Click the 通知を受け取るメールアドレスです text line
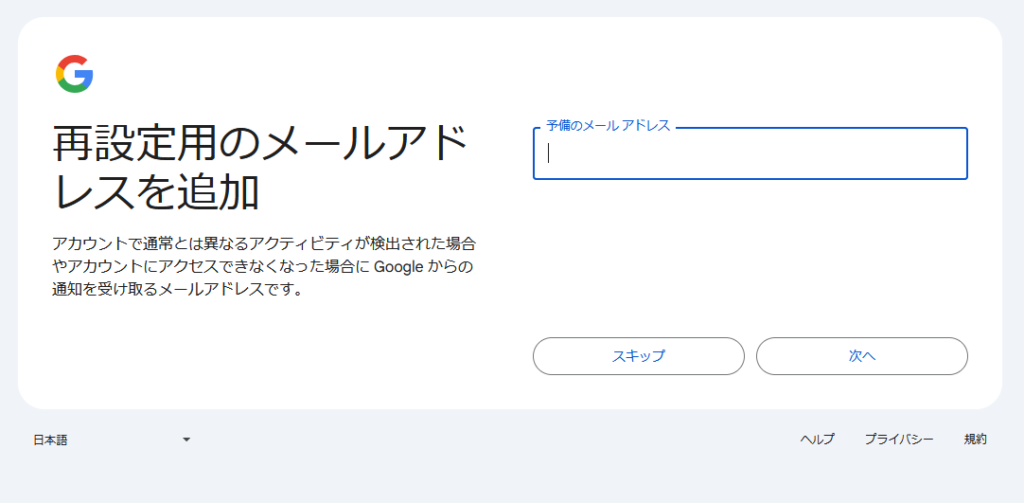The height and width of the screenshot is (503, 1024). (x=177, y=292)
